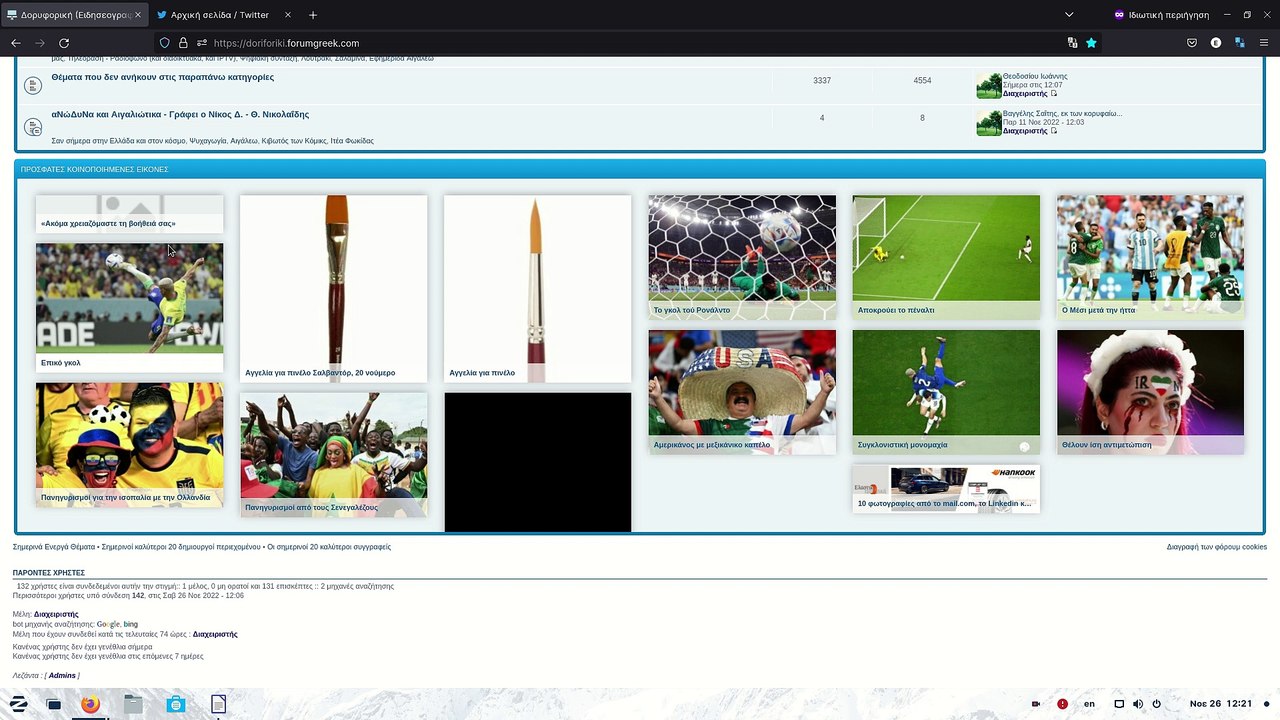Open forum 'αΝώΔυΝα και Αιγιαλιώτικα - Γράφει ο Νίκος Δ.'

pyautogui.click(x=180, y=114)
